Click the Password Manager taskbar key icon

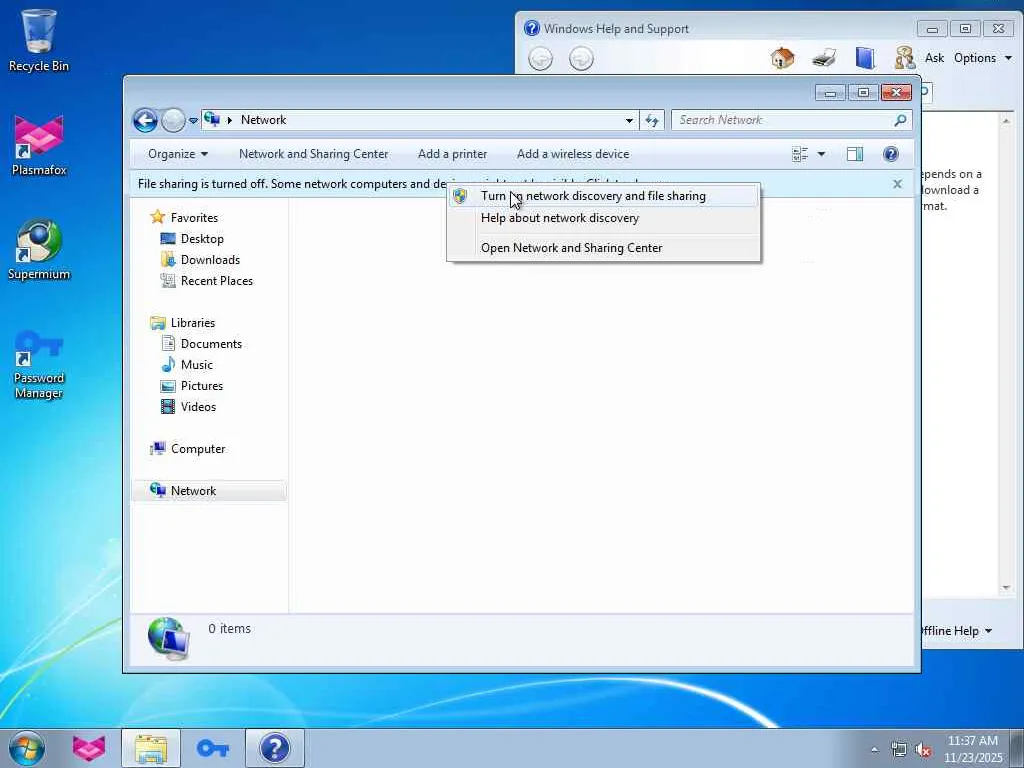212,748
